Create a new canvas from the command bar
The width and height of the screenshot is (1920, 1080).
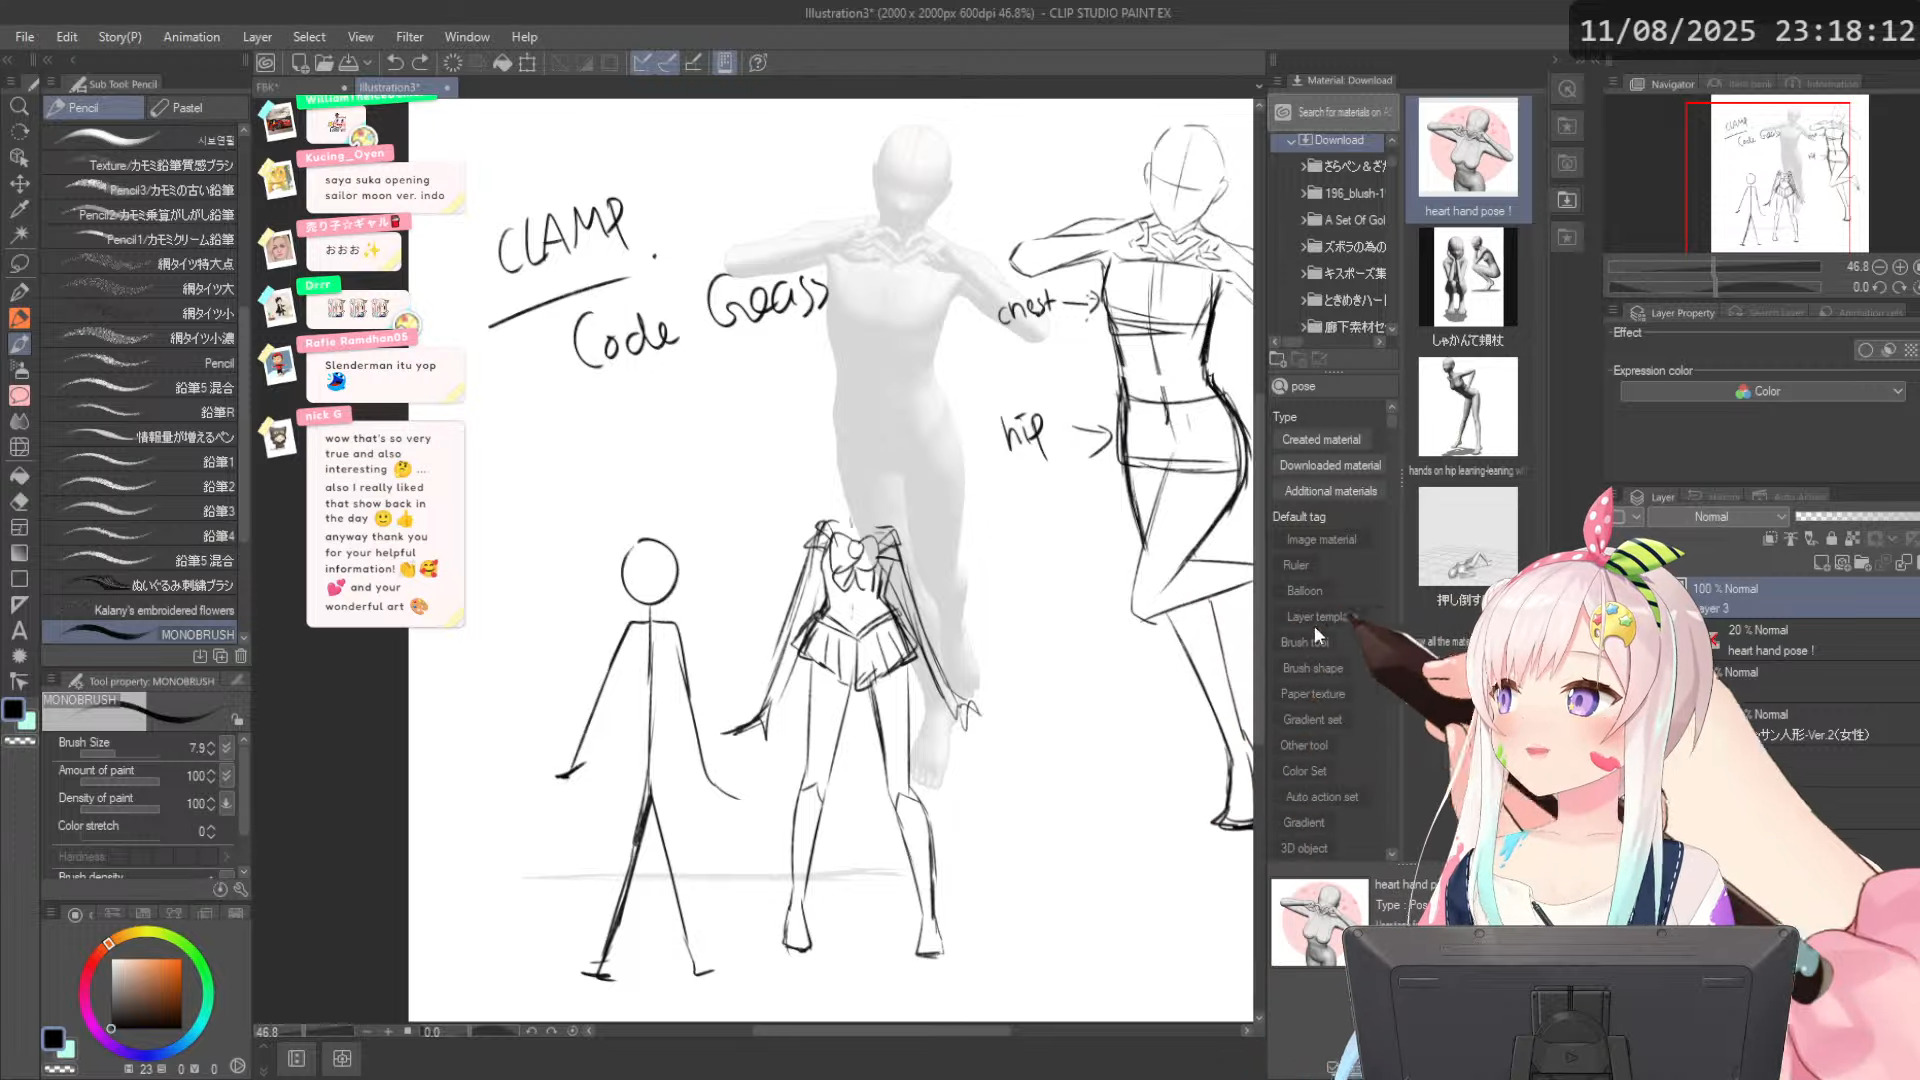[299, 63]
